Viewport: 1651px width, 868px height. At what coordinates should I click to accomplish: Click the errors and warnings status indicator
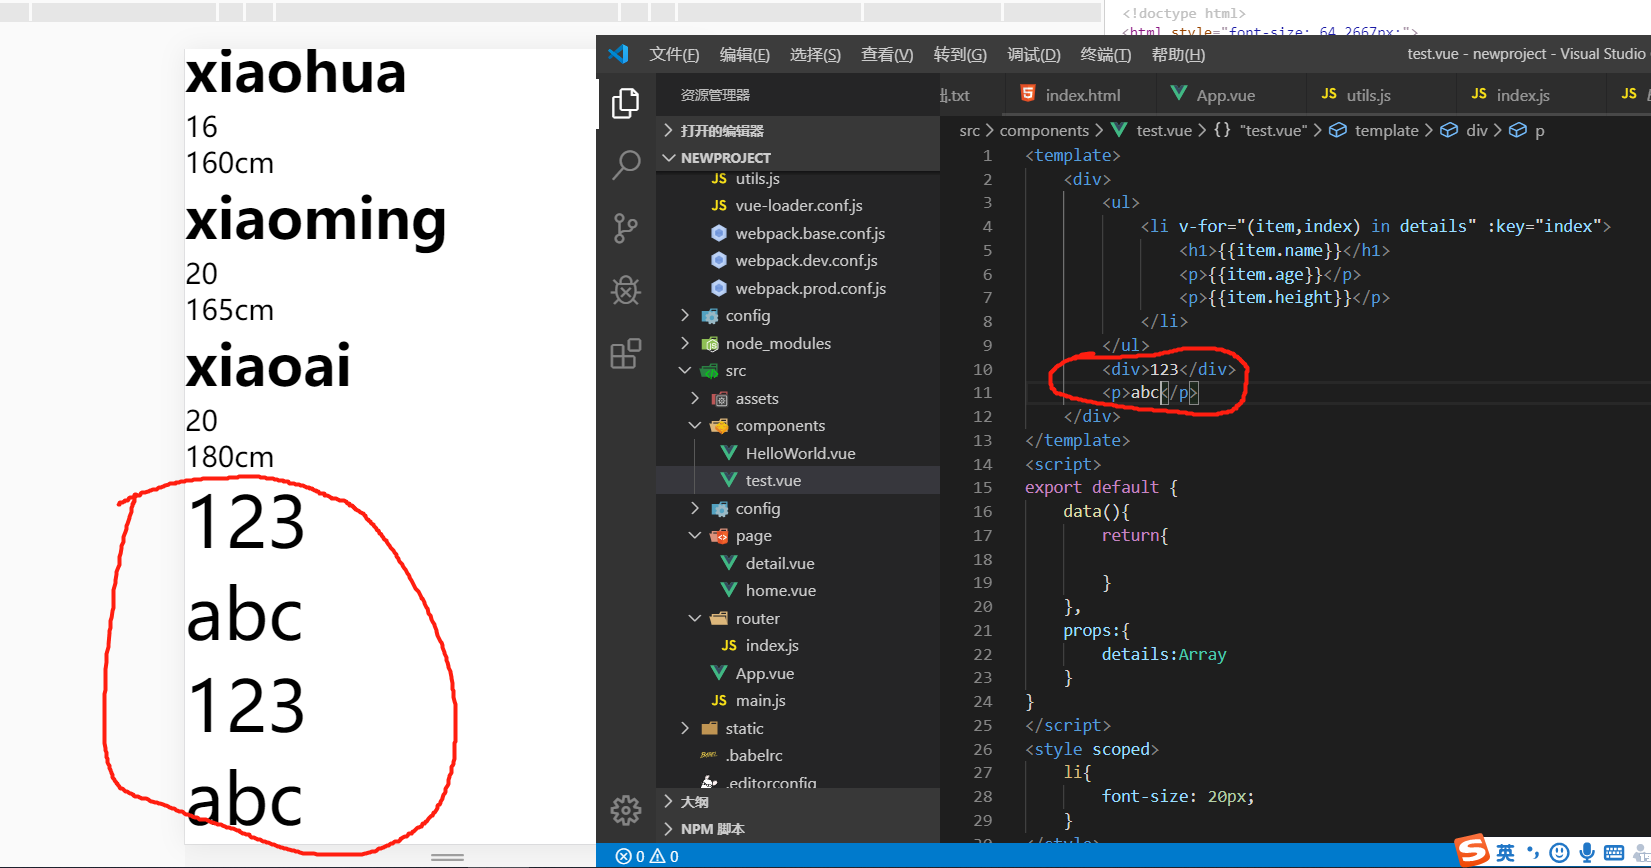point(647,856)
